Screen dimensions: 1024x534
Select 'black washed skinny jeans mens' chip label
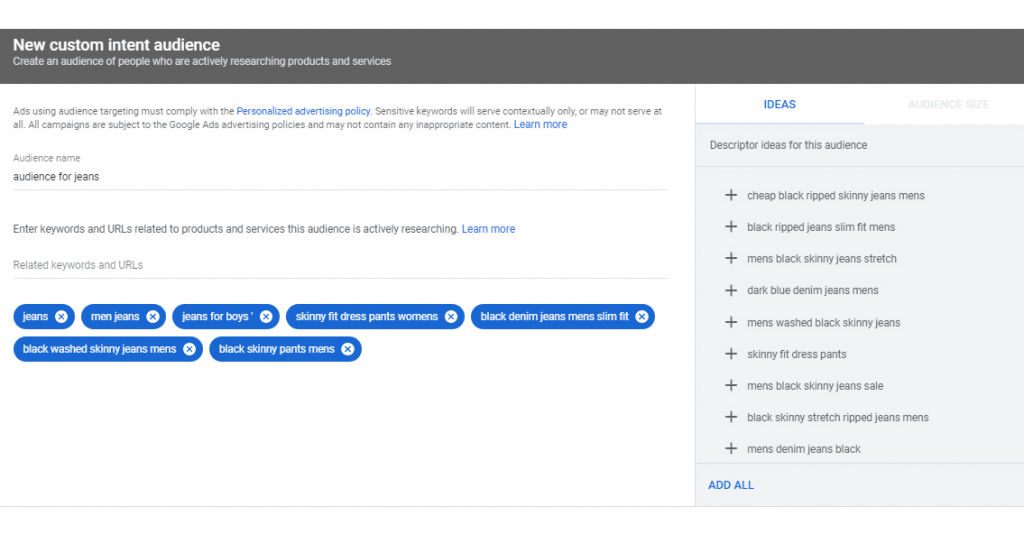pos(99,349)
